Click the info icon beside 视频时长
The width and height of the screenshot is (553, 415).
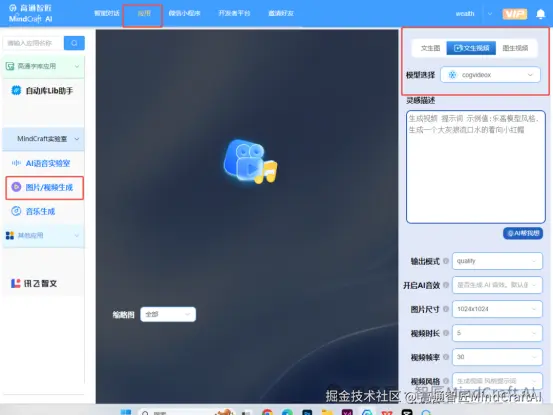pos(446,333)
